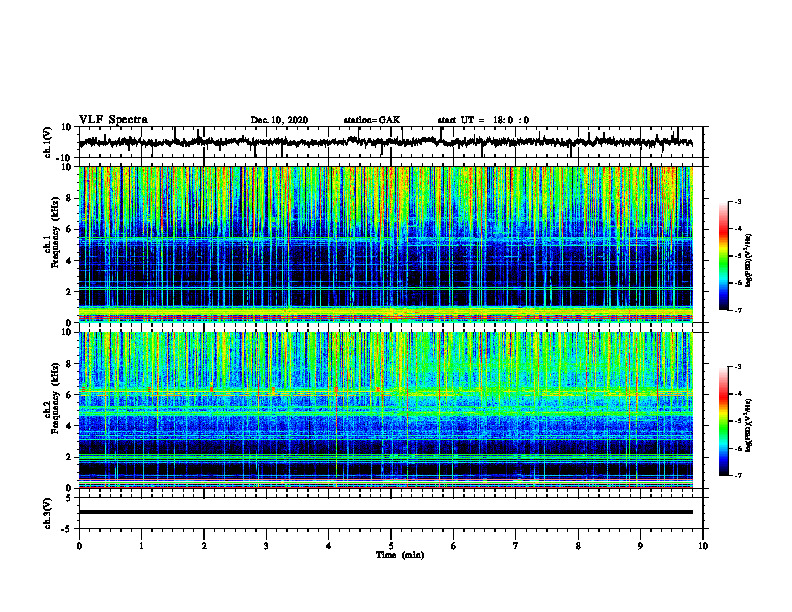
Task: Click time axis tick label "2"
Action: (204, 546)
